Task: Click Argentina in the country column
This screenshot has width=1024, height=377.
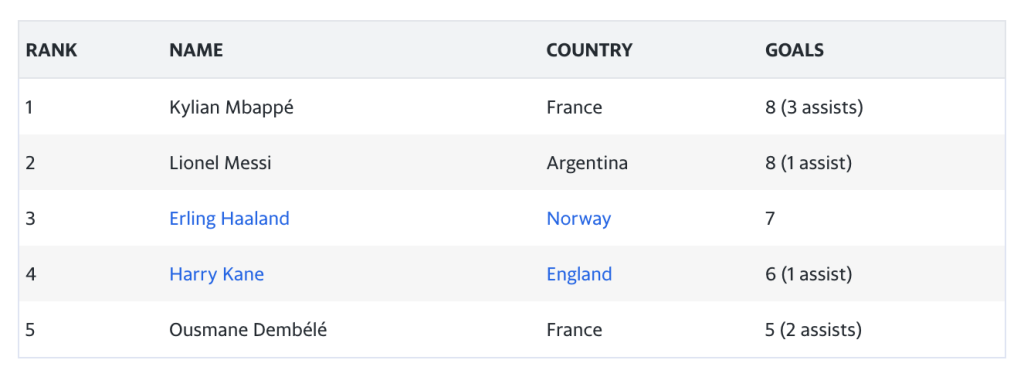Action: tap(587, 163)
